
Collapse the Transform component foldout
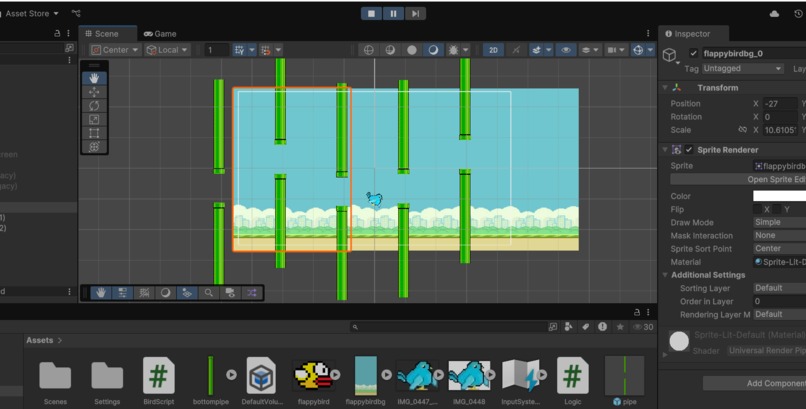(665, 88)
